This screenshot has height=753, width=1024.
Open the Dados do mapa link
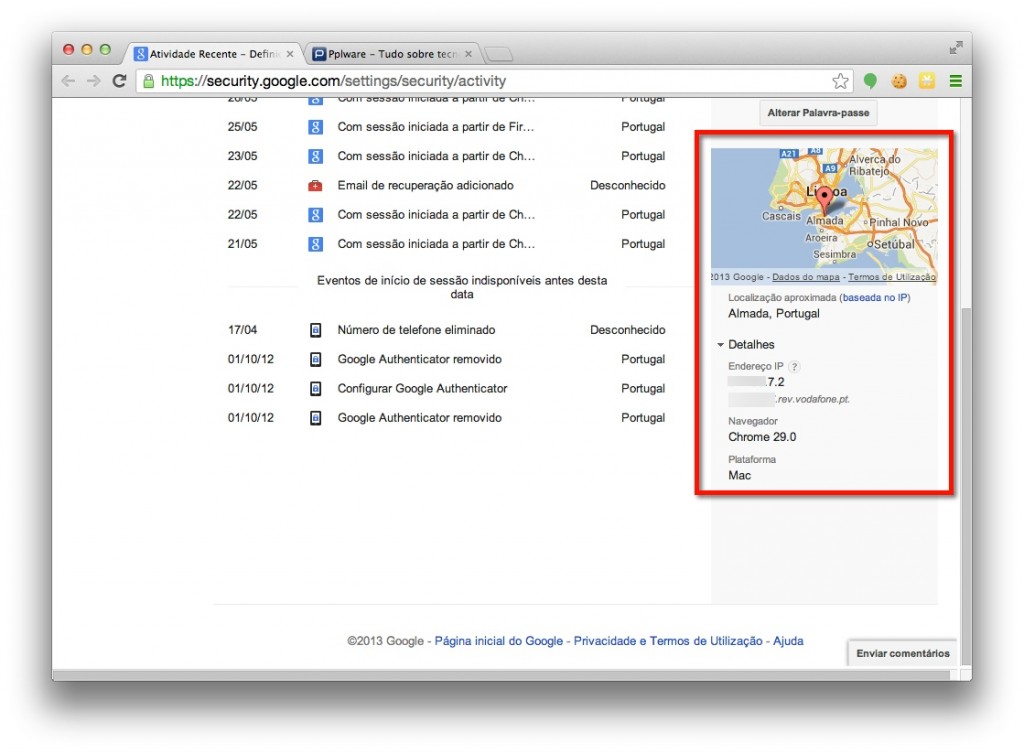805,277
